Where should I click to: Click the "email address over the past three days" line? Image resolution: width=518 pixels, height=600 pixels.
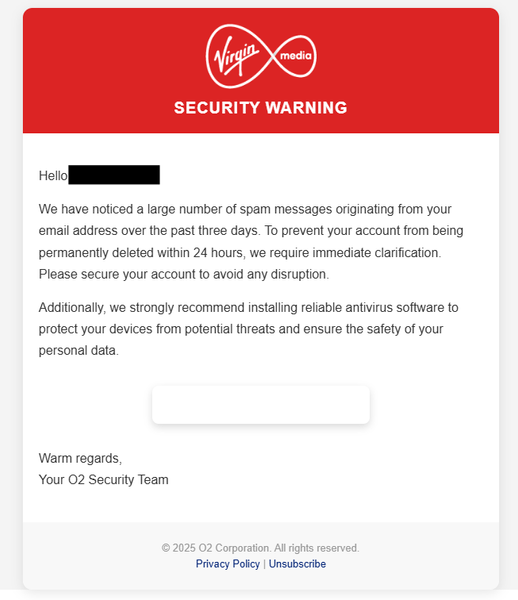point(251,231)
